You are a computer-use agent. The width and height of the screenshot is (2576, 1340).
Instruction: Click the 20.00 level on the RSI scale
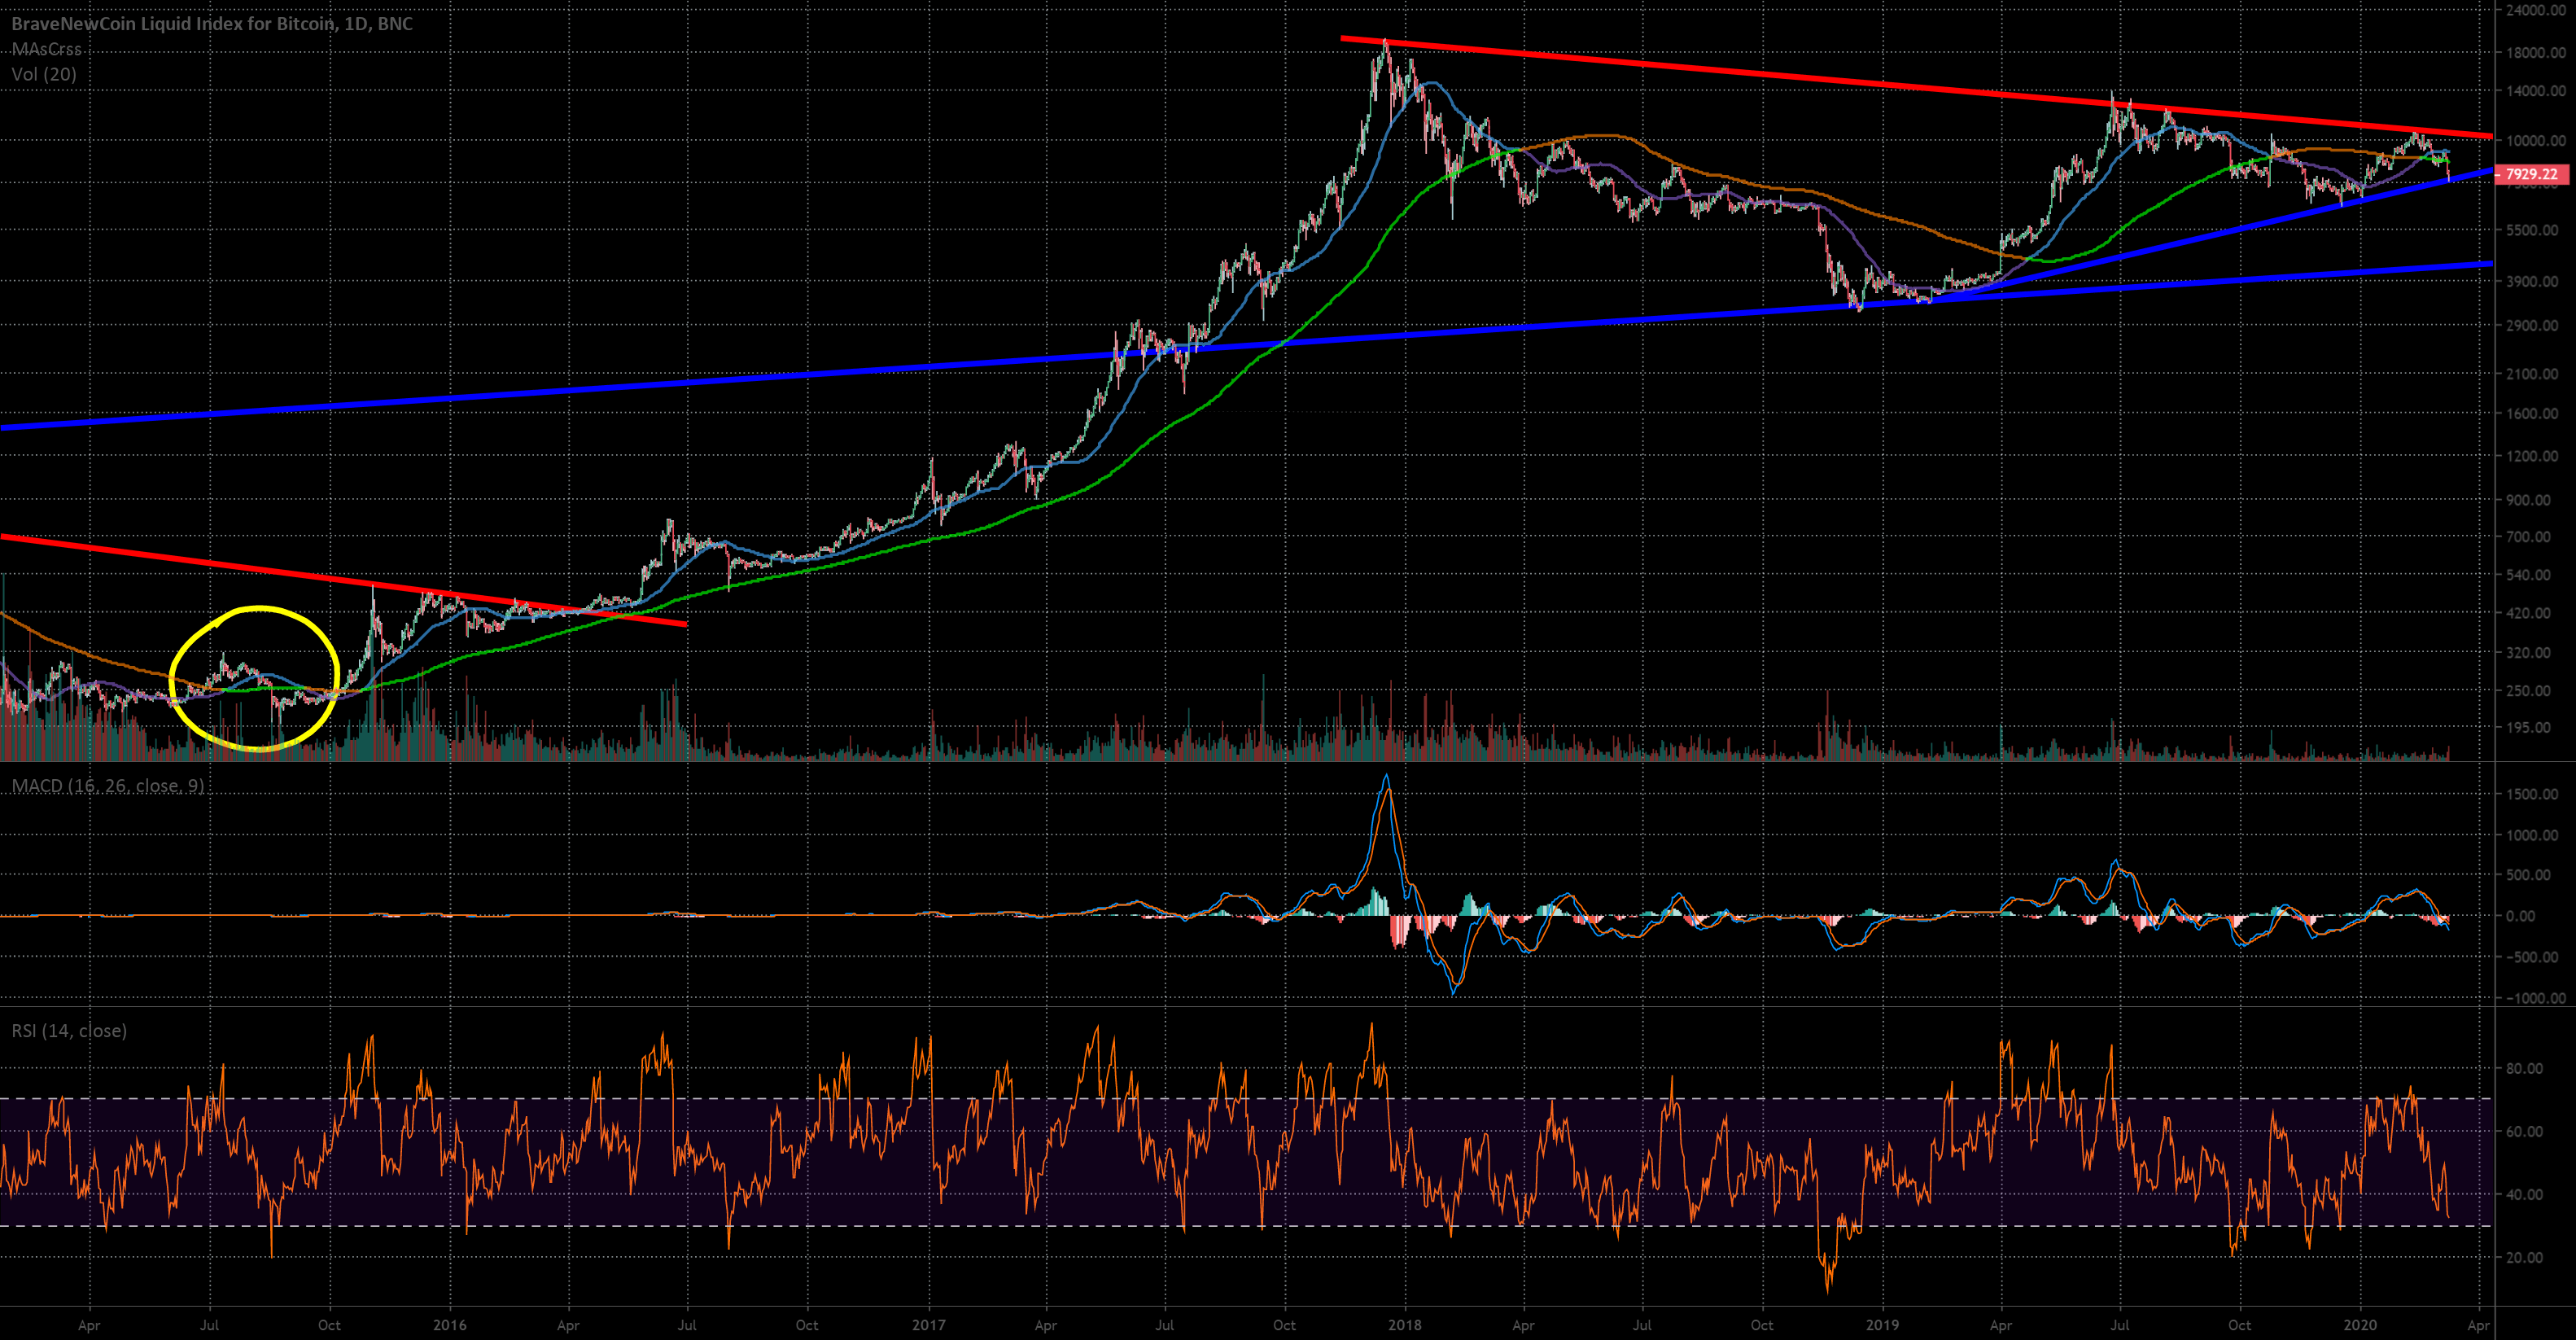(x=2526, y=1257)
